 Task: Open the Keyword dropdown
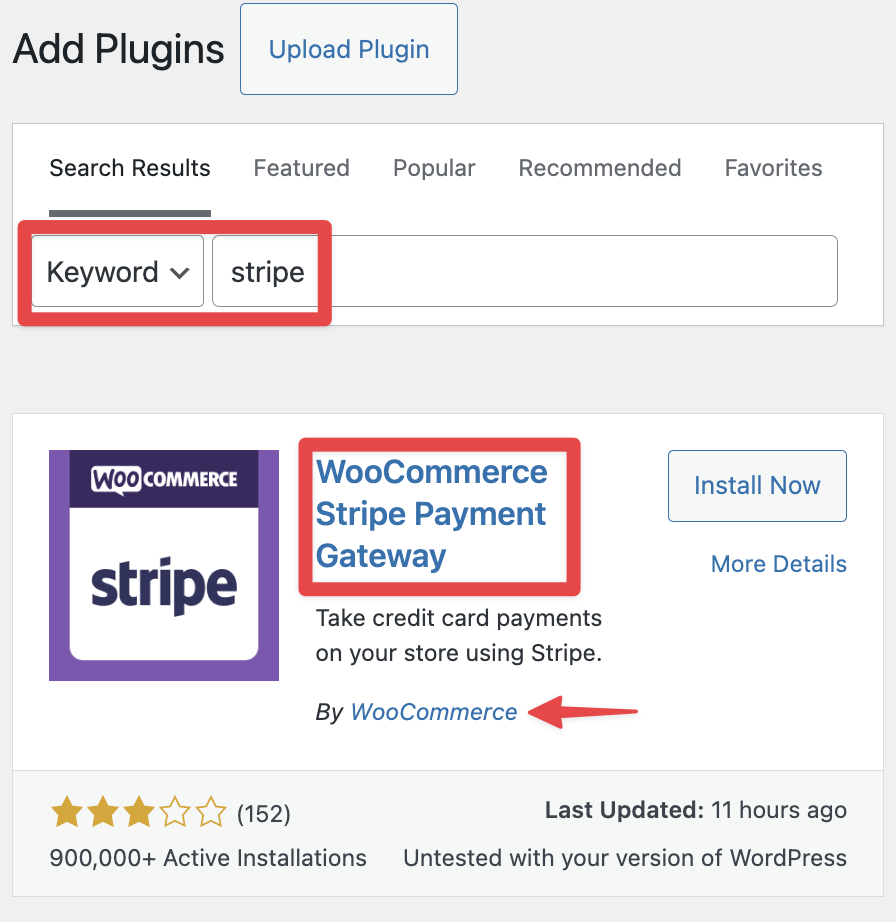click(x=116, y=271)
